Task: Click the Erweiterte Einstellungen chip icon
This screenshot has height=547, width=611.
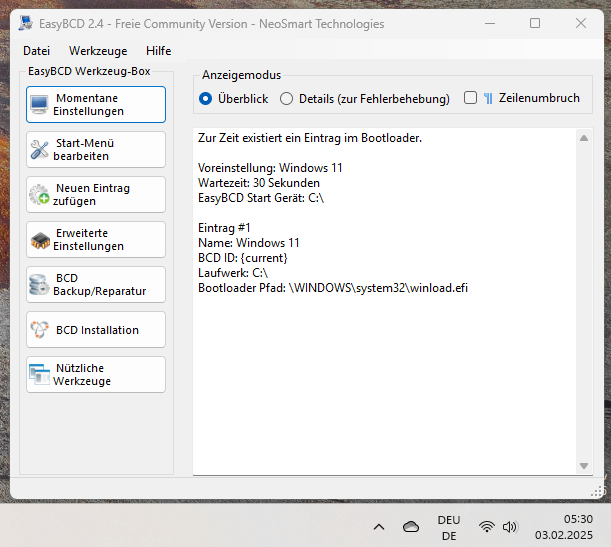Action: pyautogui.click(x=40, y=240)
